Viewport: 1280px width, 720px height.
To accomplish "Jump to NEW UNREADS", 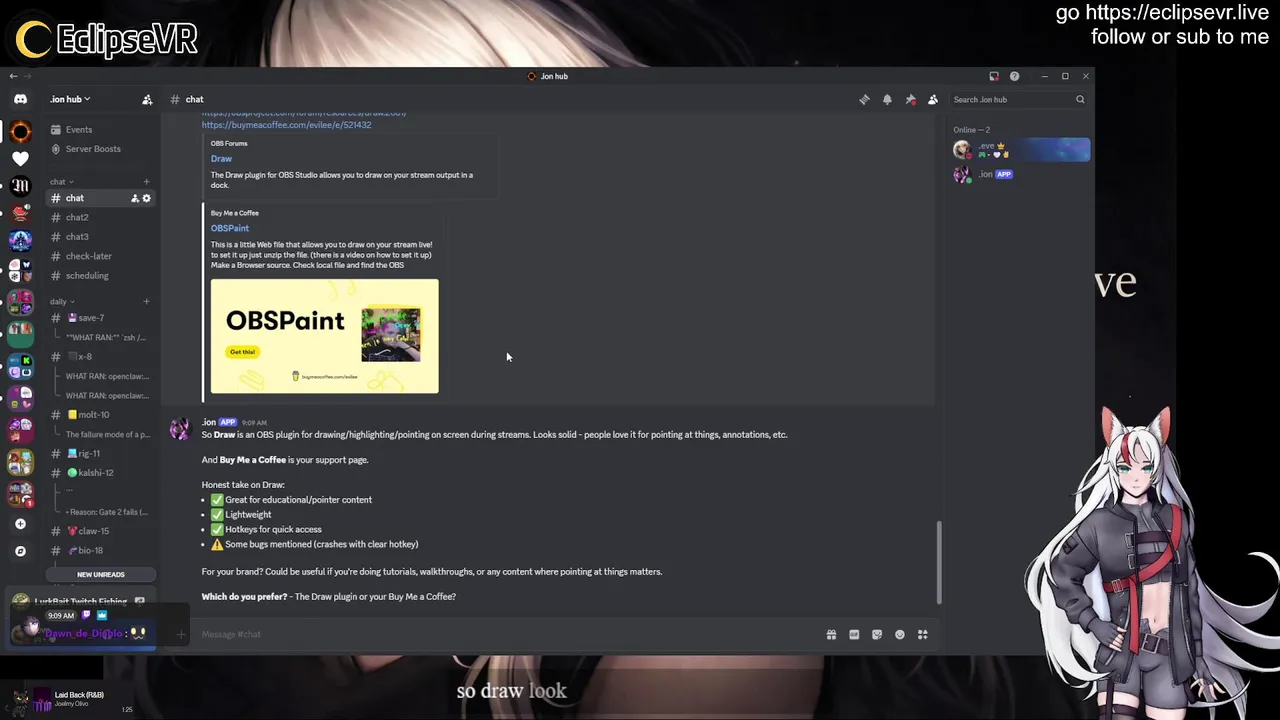I will [100, 575].
